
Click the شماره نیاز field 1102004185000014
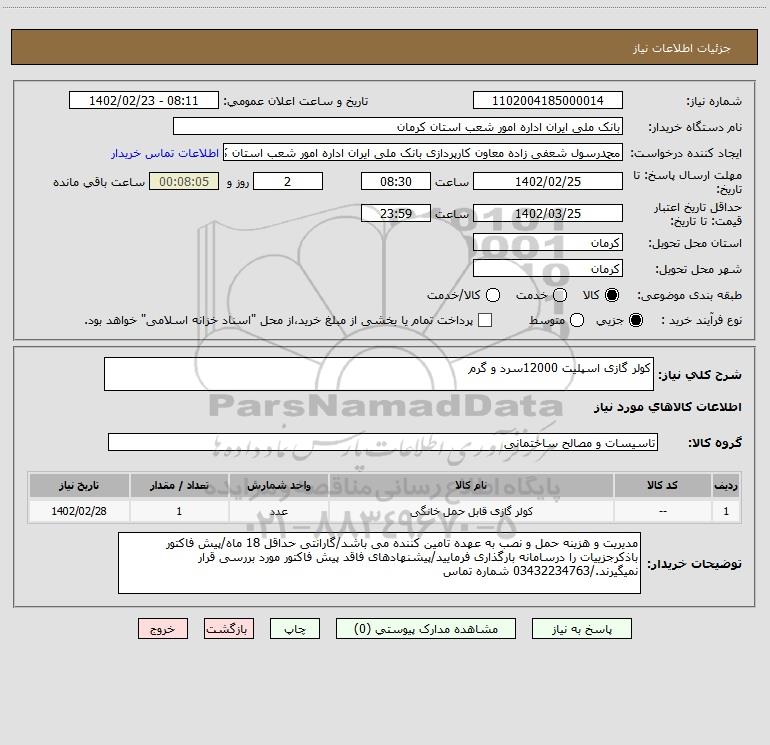click(548, 101)
